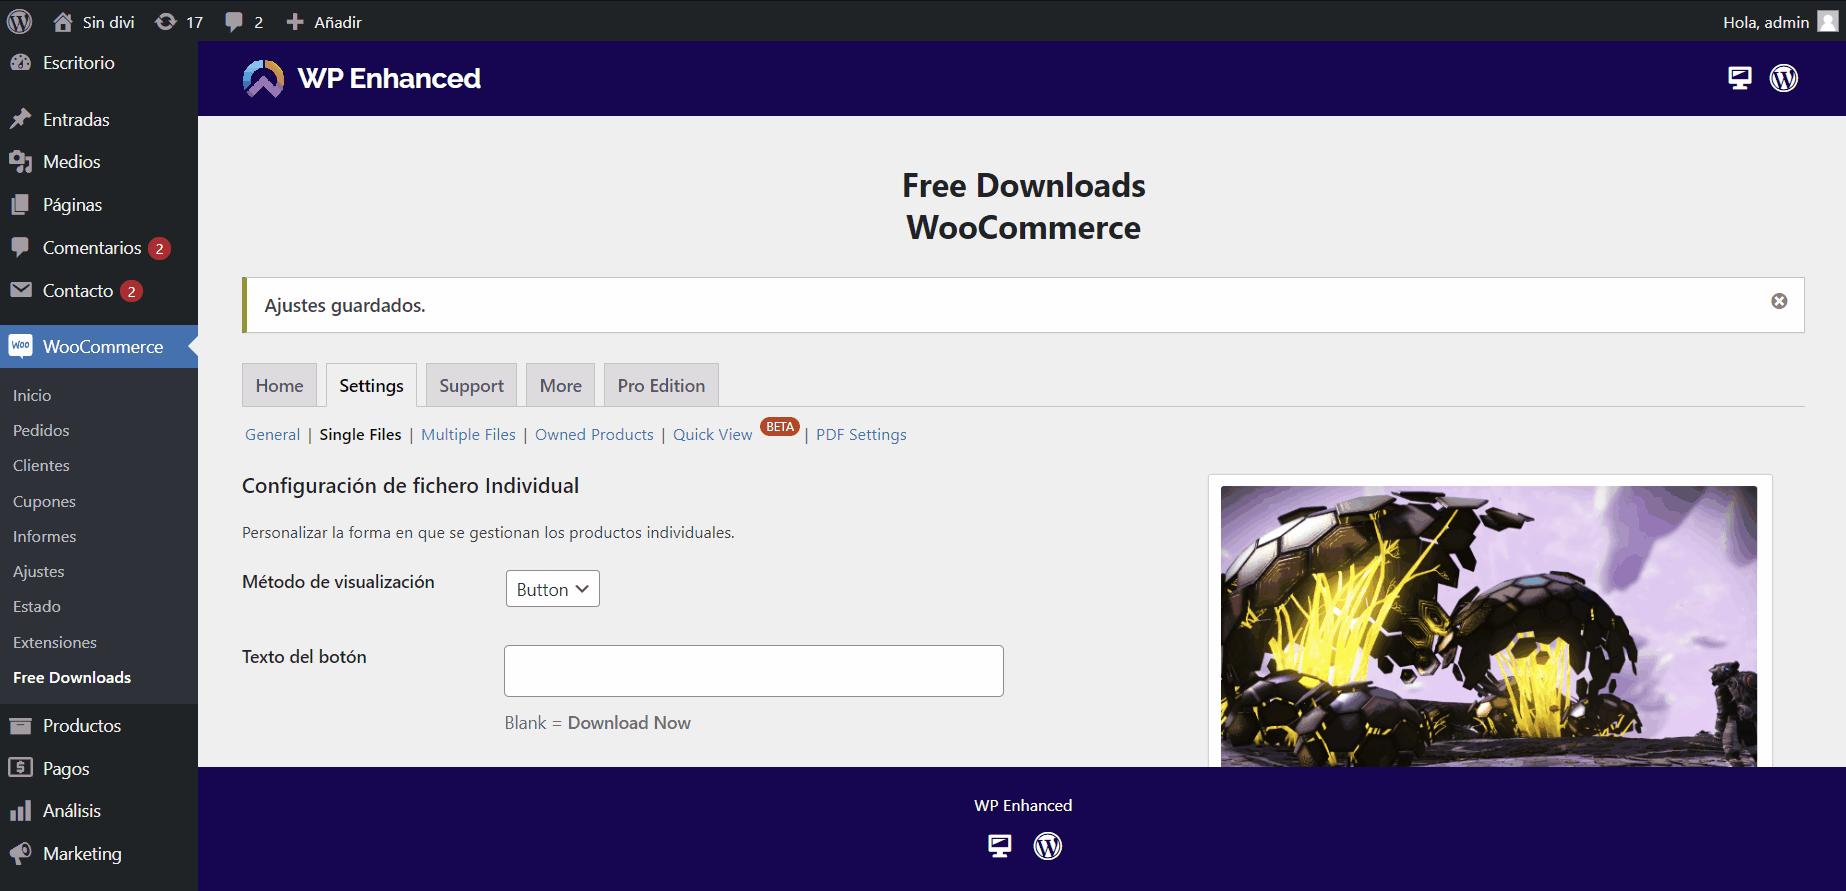Open the PDF Settings link
The width and height of the screenshot is (1846, 891).
(x=861, y=435)
